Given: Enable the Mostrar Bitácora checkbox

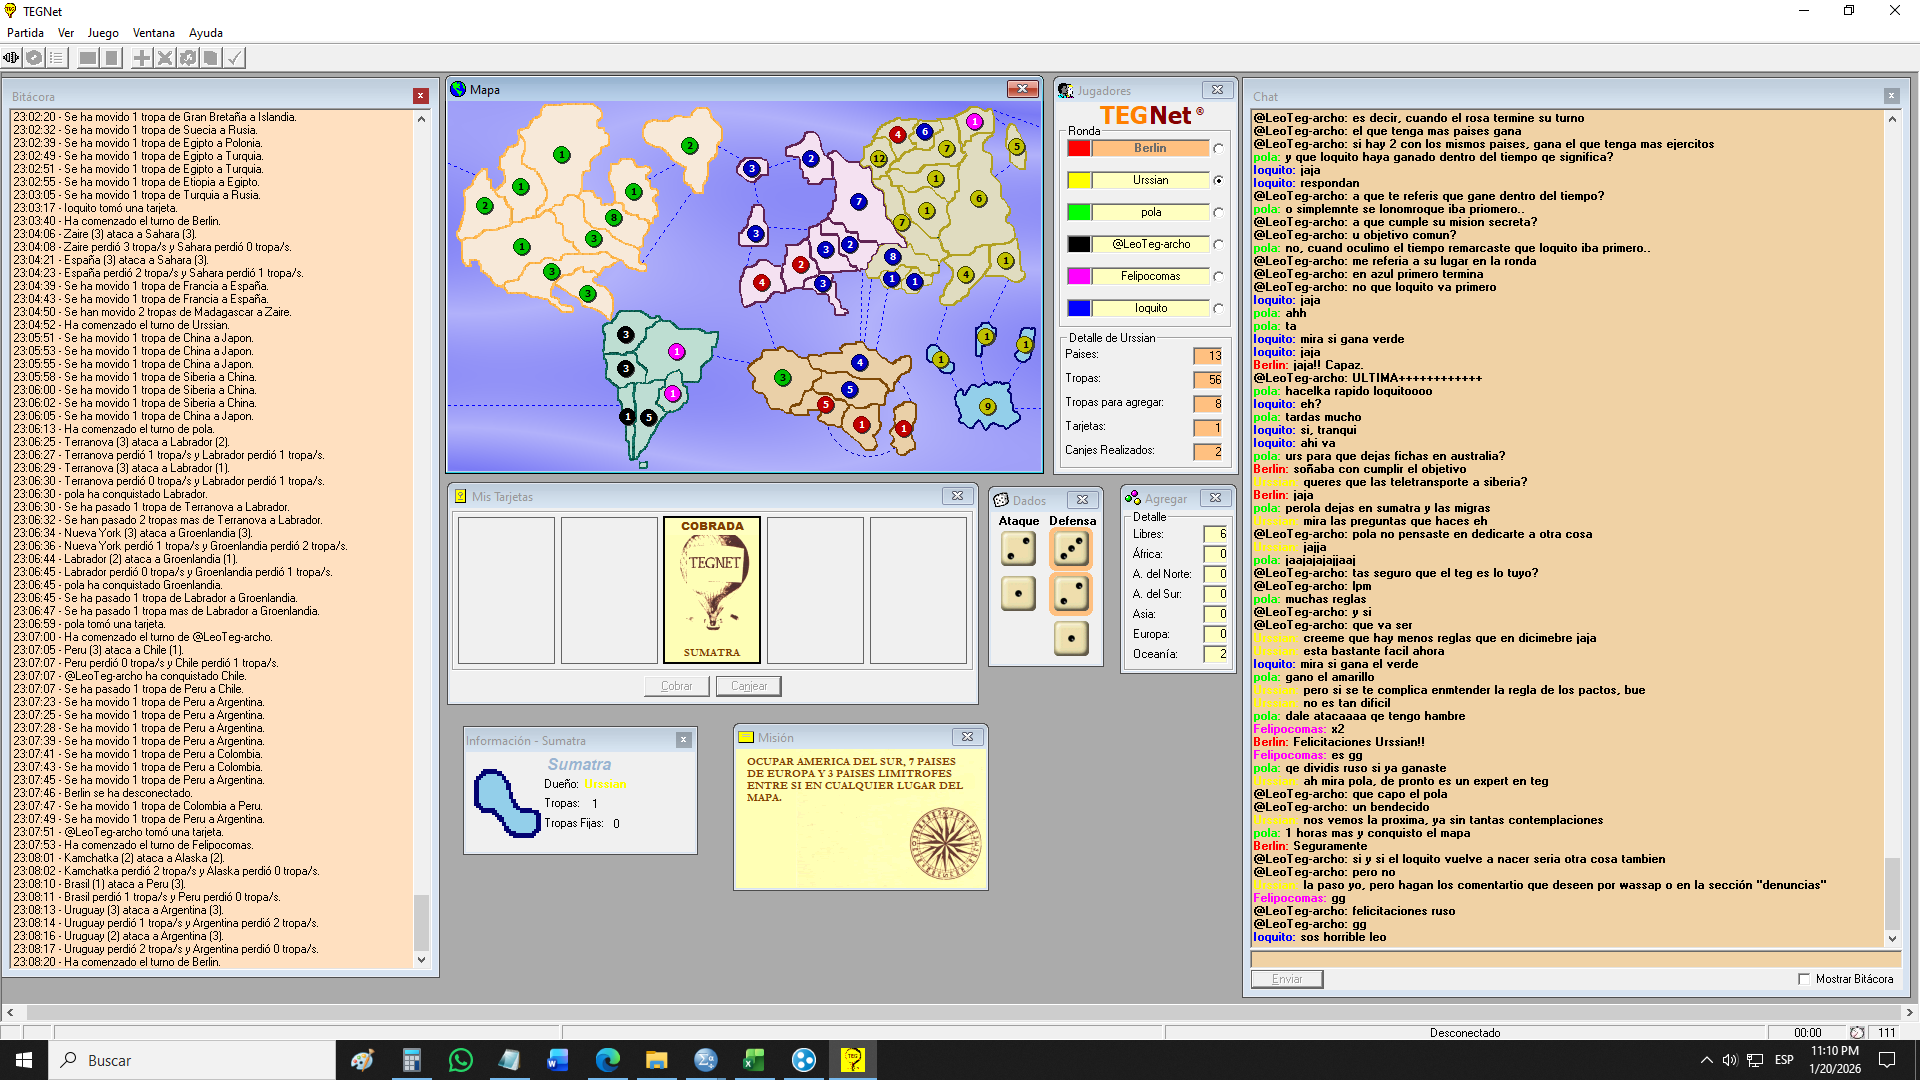Looking at the screenshot, I should (1804, 979).
